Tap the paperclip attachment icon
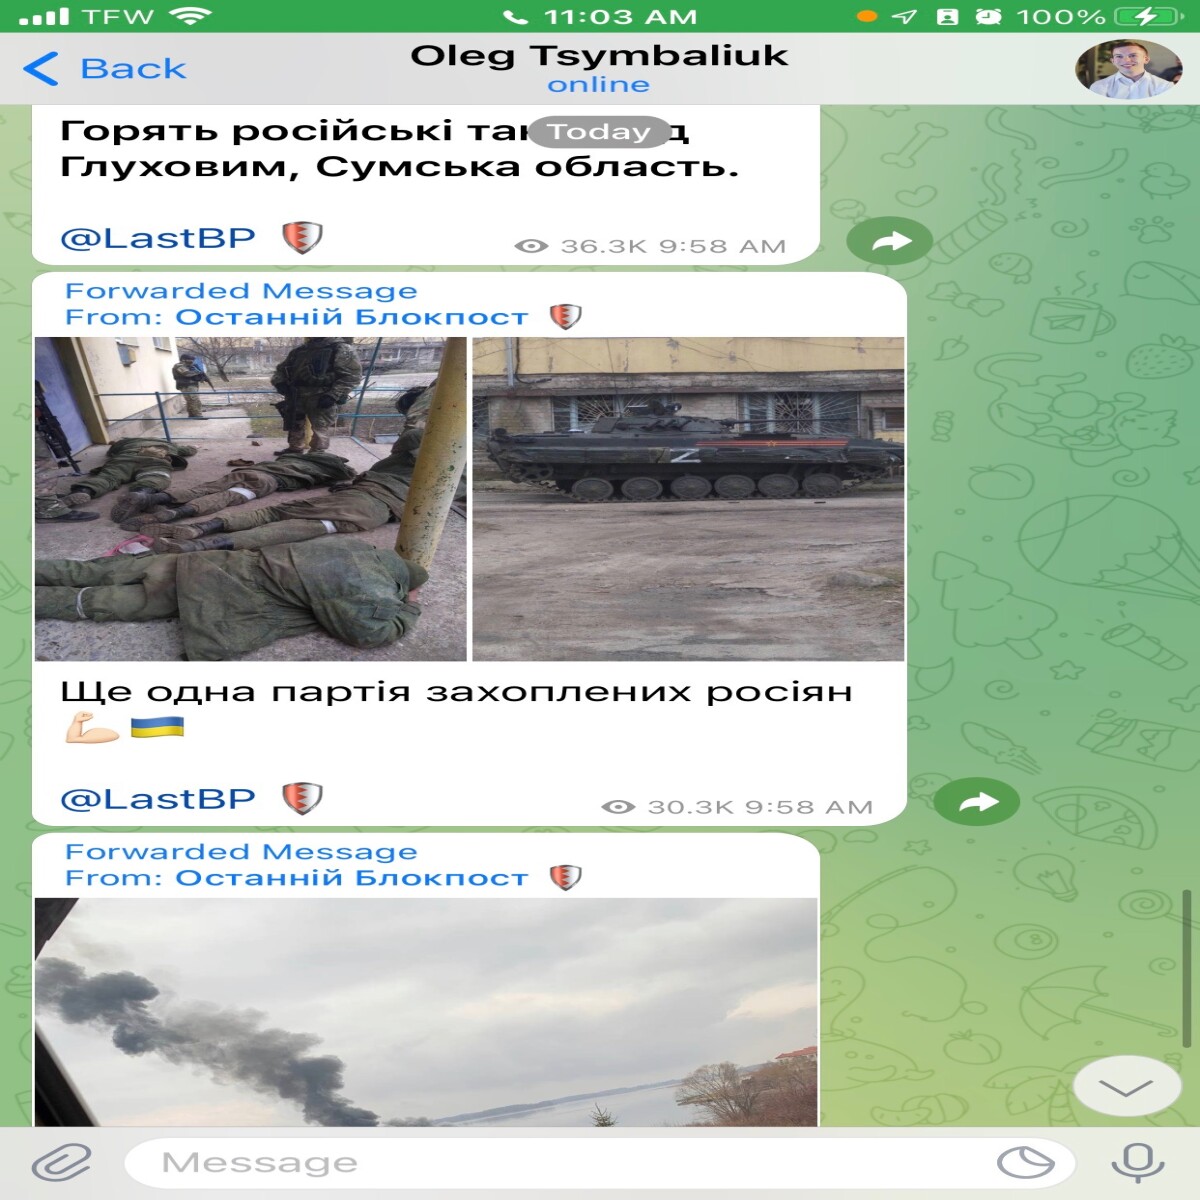The height and width of the screenshot is (1200, 1200). coord(62,1163)
